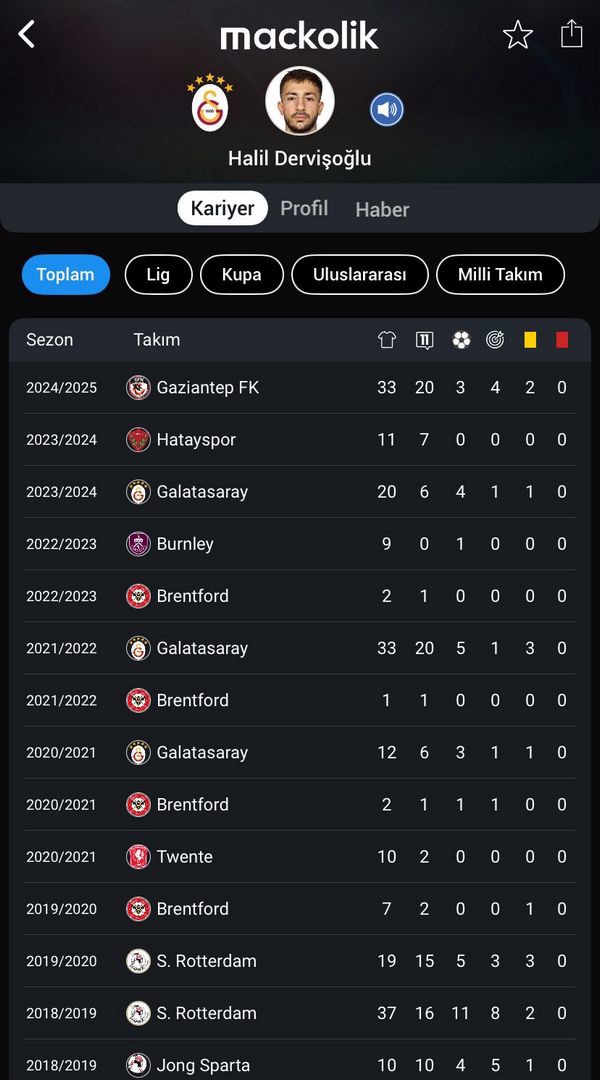Switch to the Profil tab

304,208
